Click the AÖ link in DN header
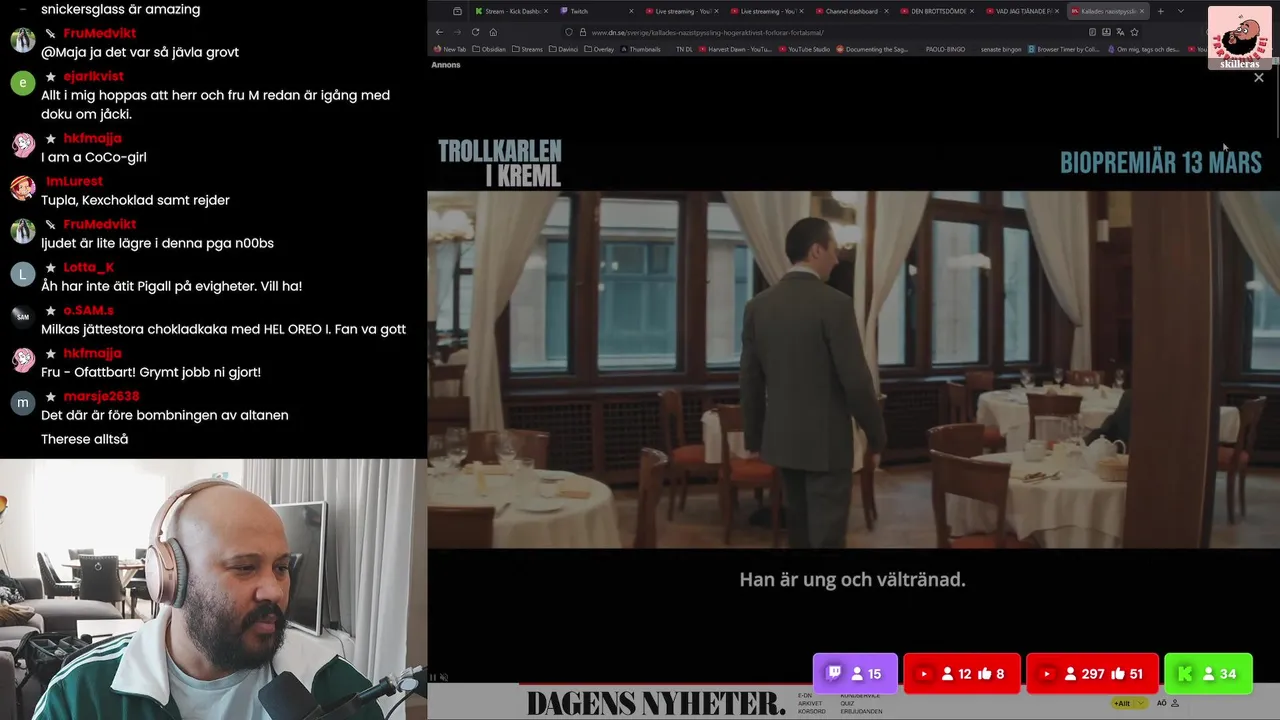Screen dimensions: 1280x720 click(x=1161, y=703)
